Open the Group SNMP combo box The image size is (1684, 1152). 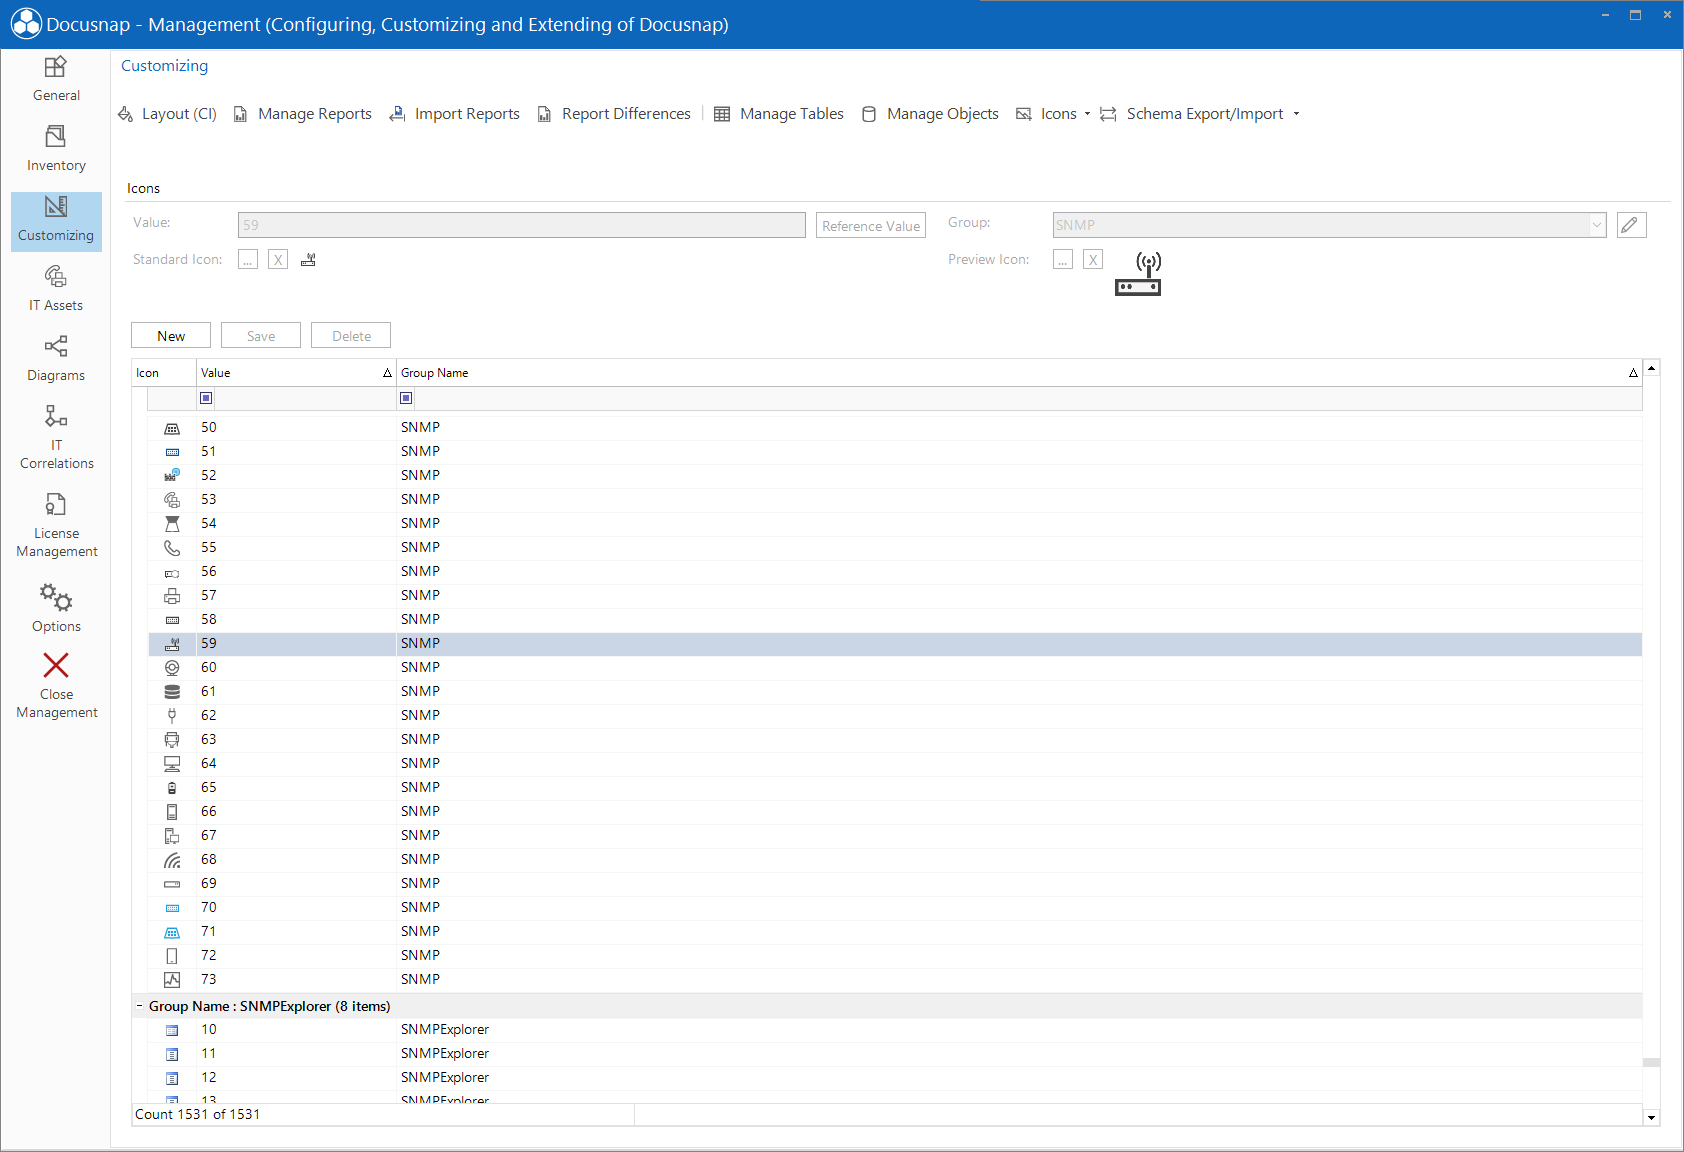click(x=1329, y=225)
